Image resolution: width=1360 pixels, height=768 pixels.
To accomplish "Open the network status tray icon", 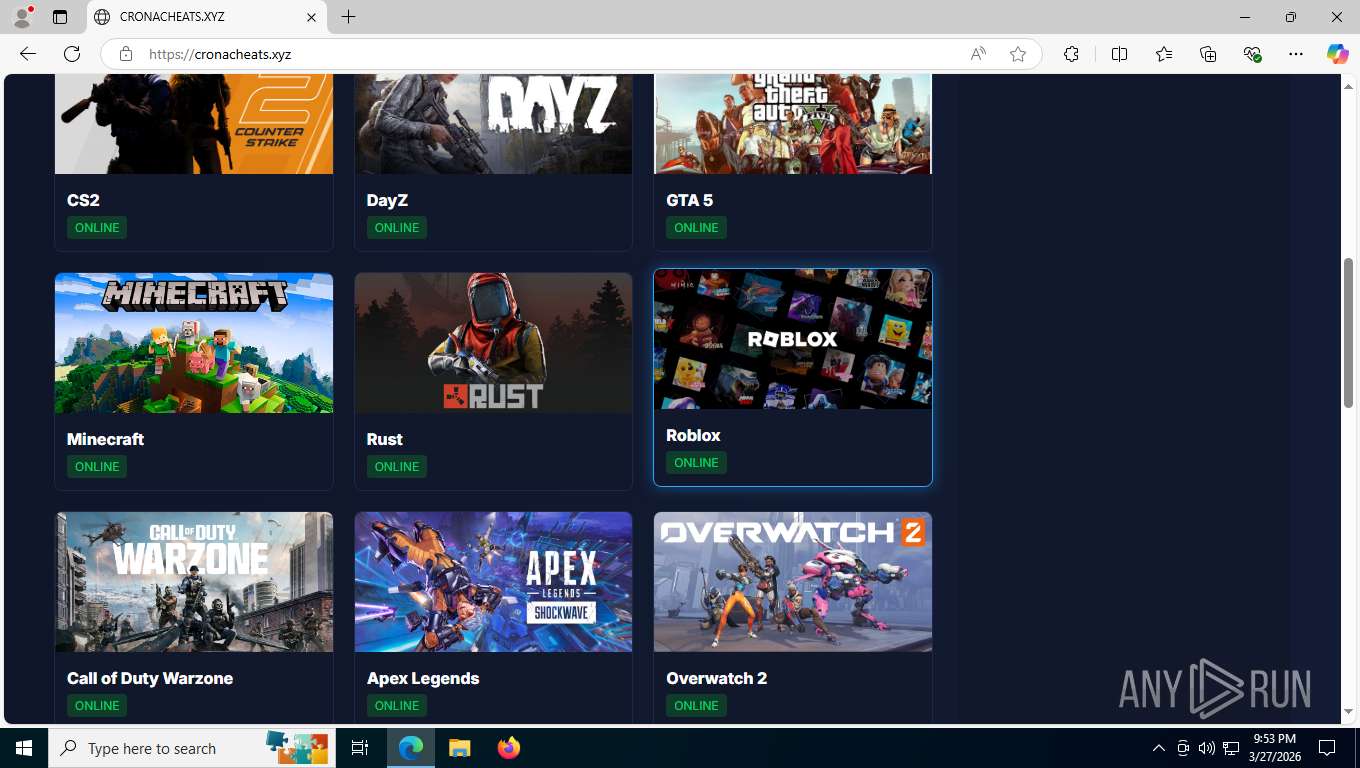I will click(1231, 748).
